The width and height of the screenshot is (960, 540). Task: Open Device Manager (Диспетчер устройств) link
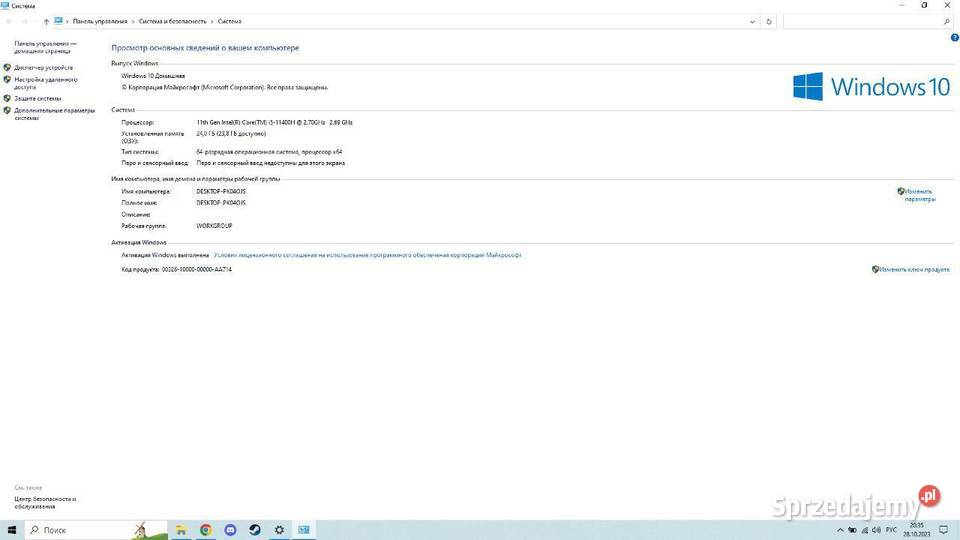click(x=43, y=67)
